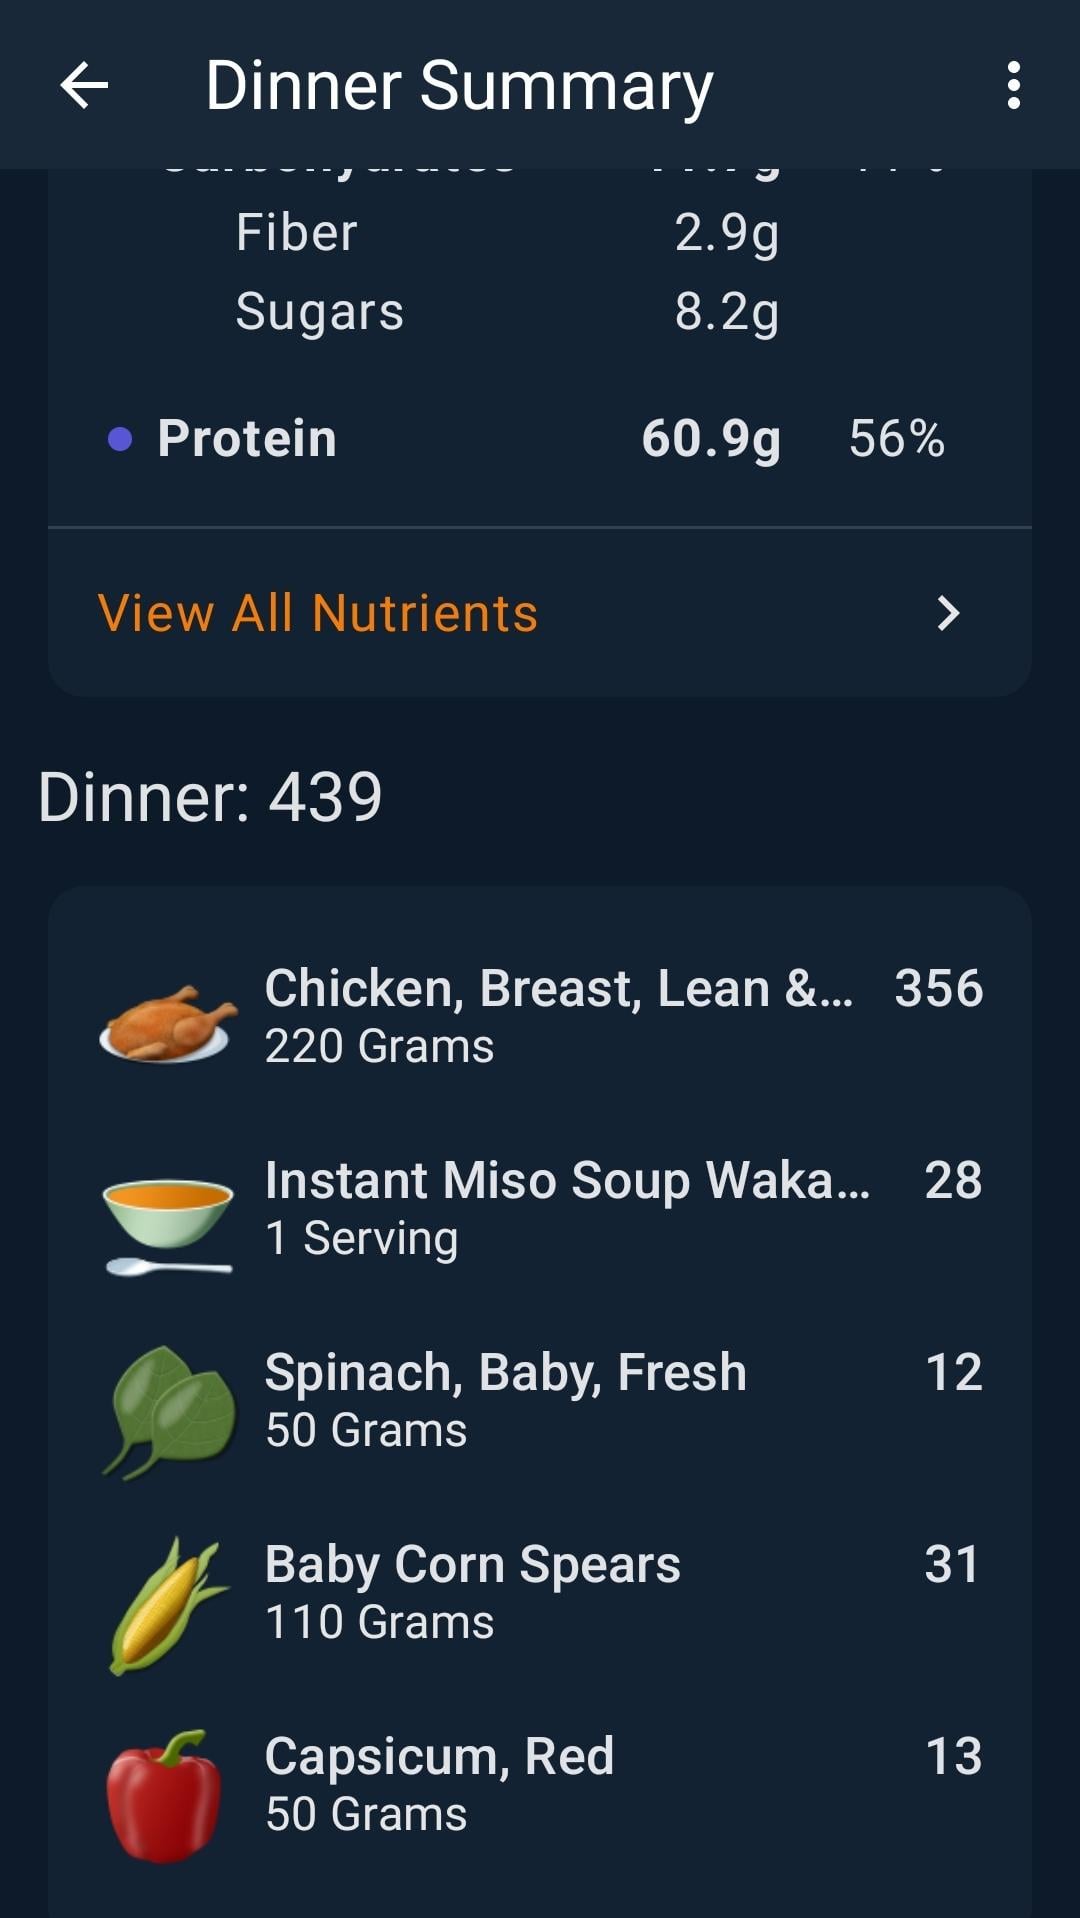
Task: Tap the Sugars 8.2g row
Action: pos(505,312)
